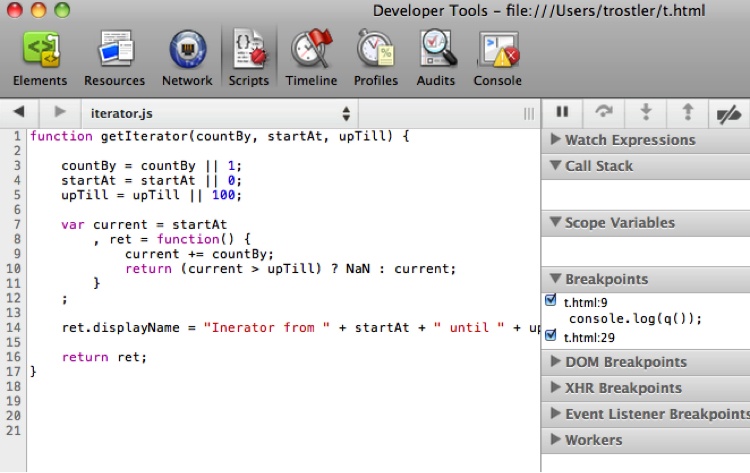Open the Resources panel
This screenshot has width=750, height=473.
point(115,58)
